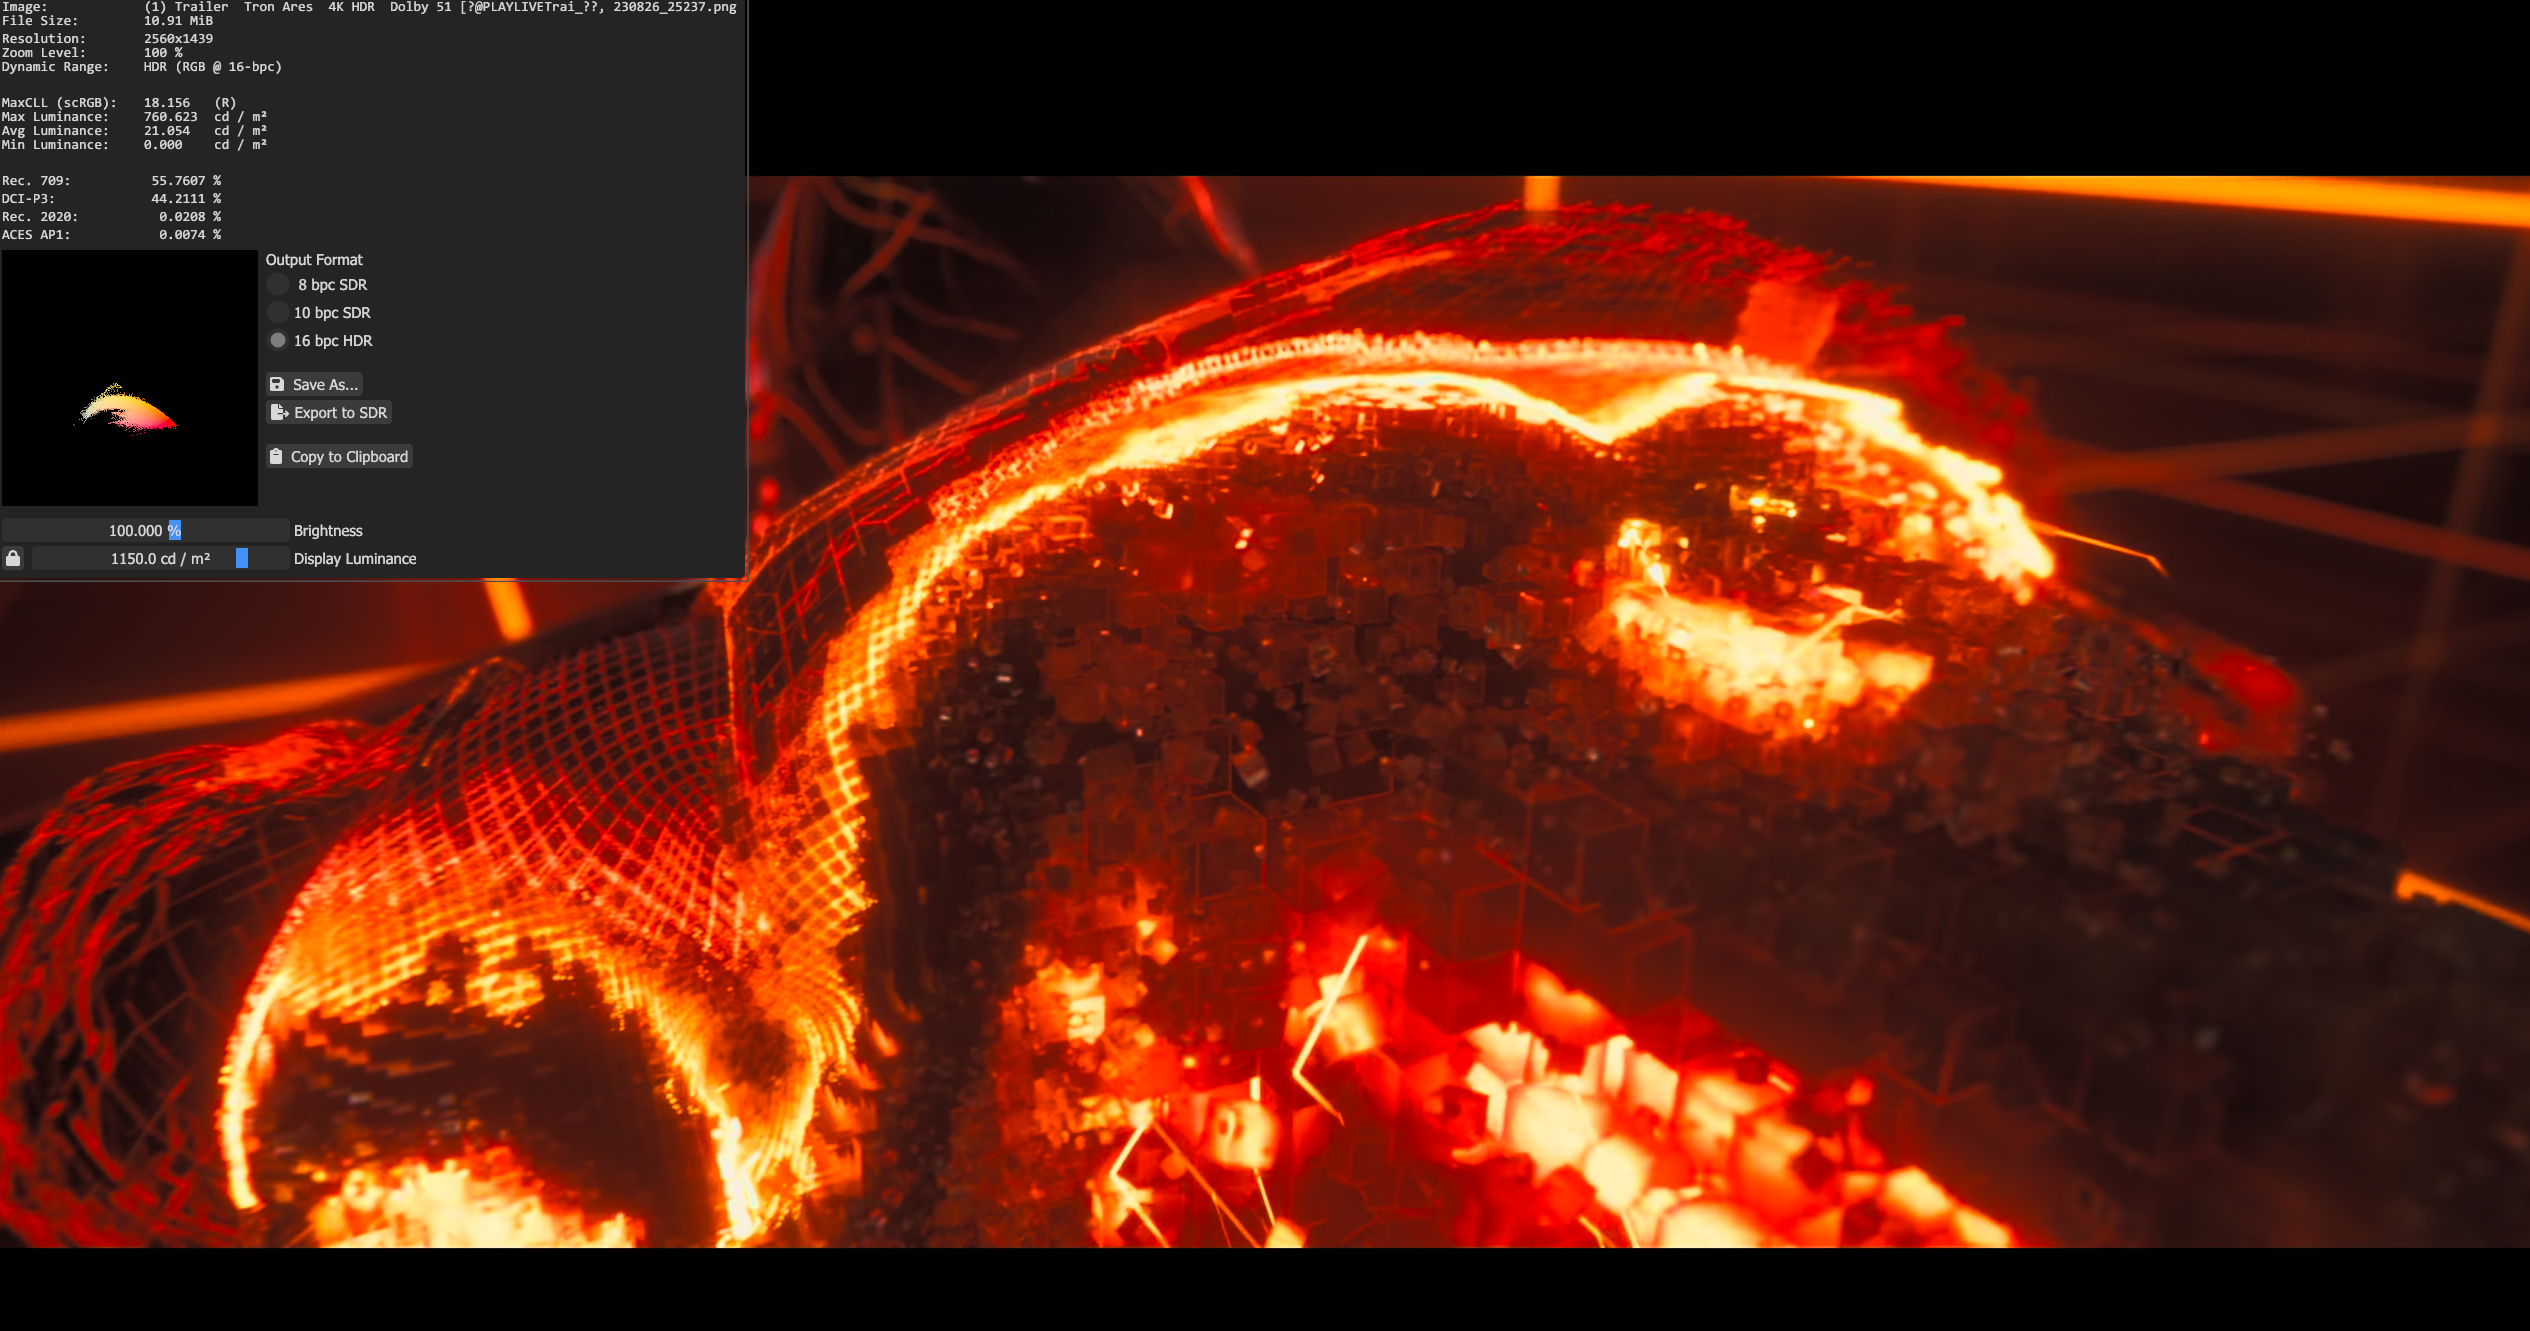Click the Zoom Level value 100 %
This screenshot has width=2530, height=1331.
click(163, 52)
